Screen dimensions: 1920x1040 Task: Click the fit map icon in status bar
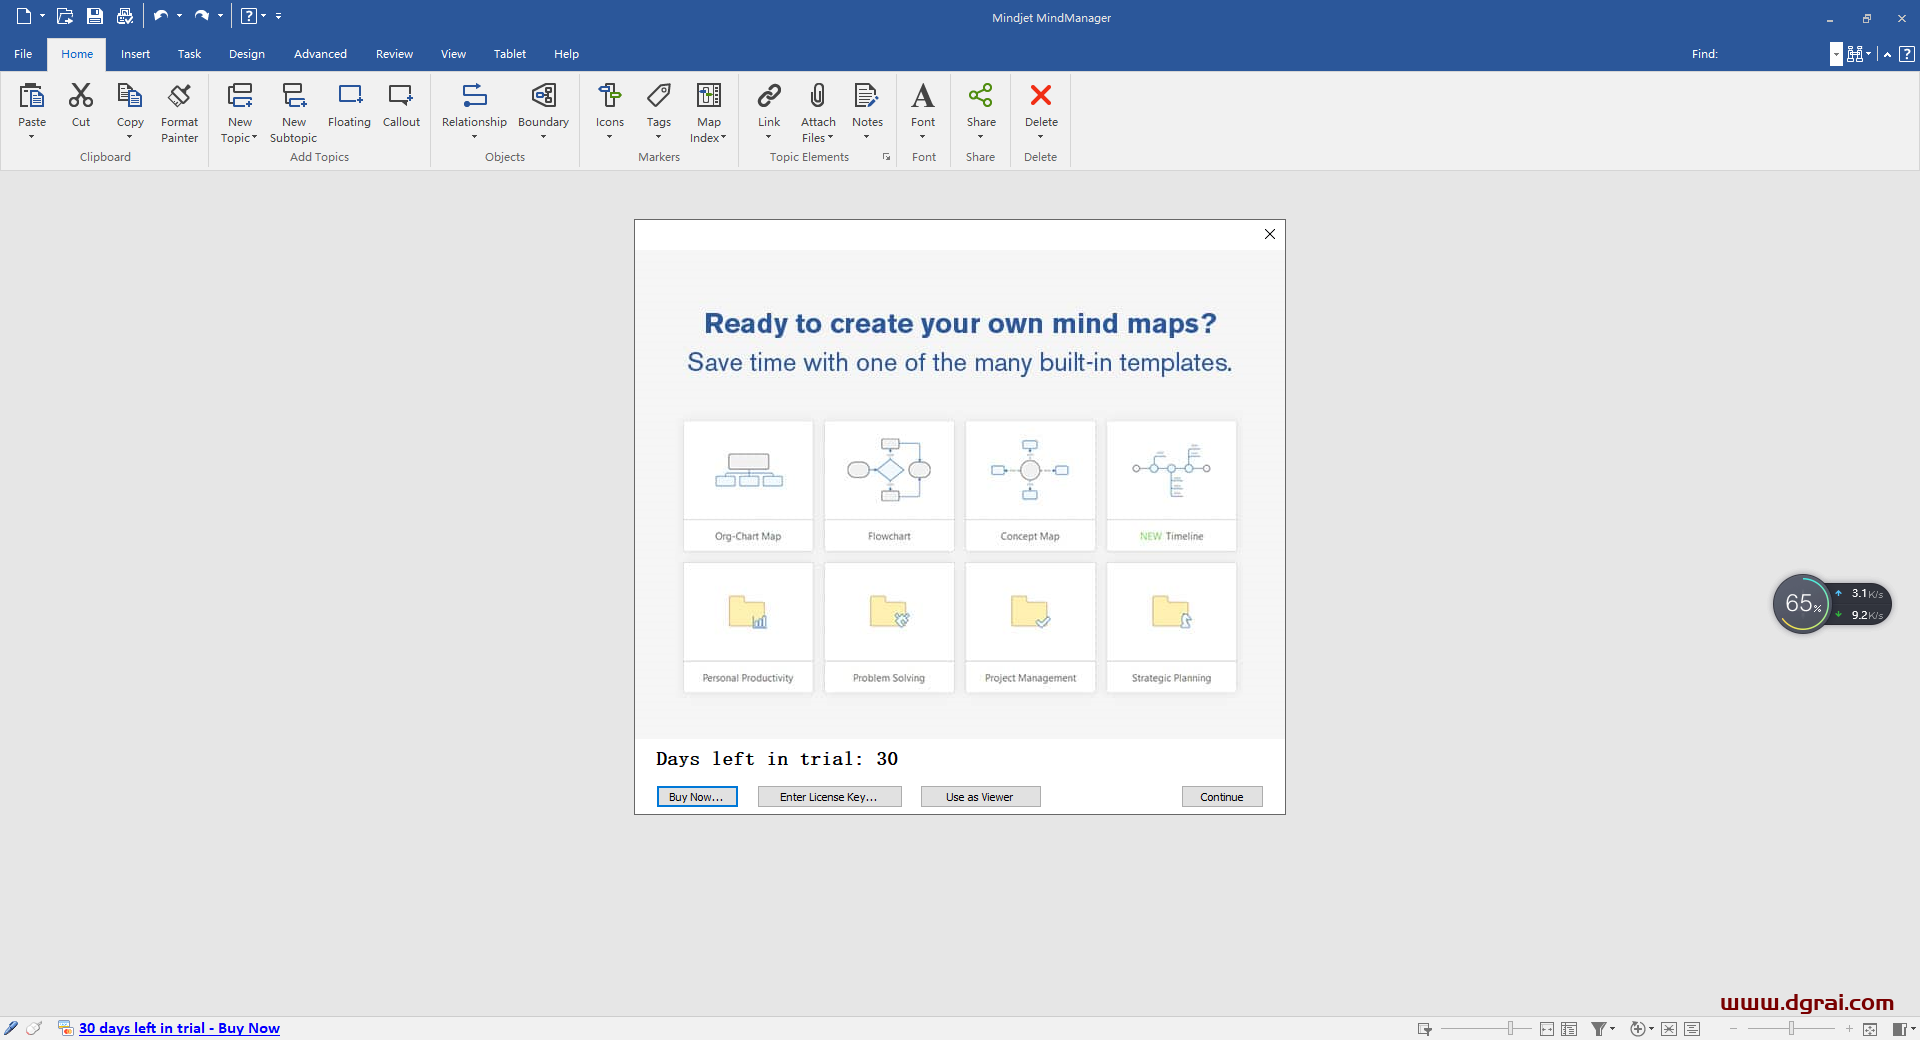tap(1870, 1029)
